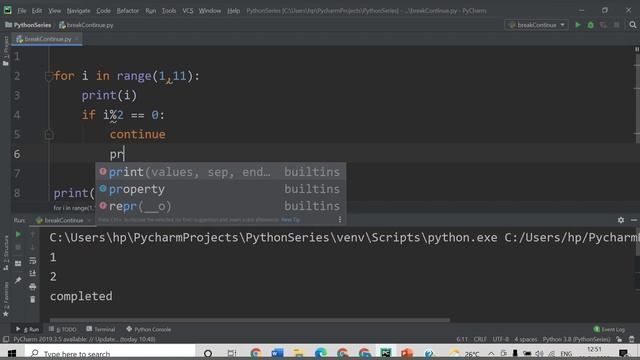
Task: Open PowerPoint from the taskbar
Action: click(407, 353)
